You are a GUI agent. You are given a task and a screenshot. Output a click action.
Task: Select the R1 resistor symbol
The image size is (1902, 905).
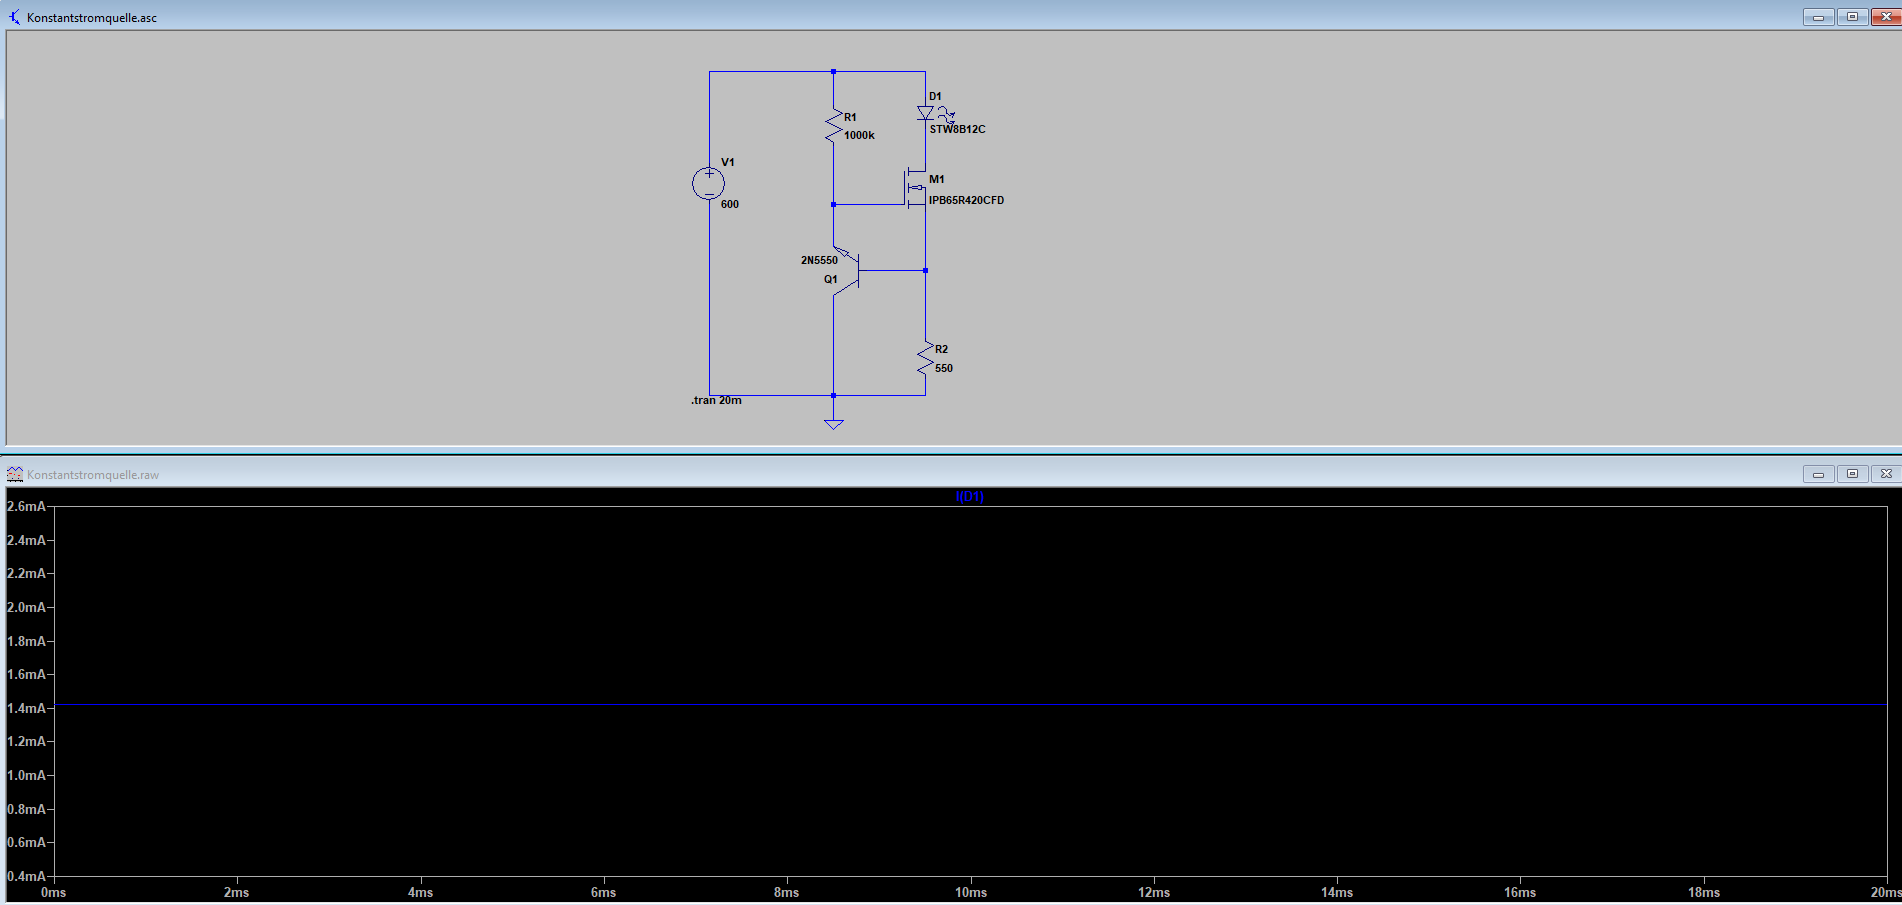833,126
